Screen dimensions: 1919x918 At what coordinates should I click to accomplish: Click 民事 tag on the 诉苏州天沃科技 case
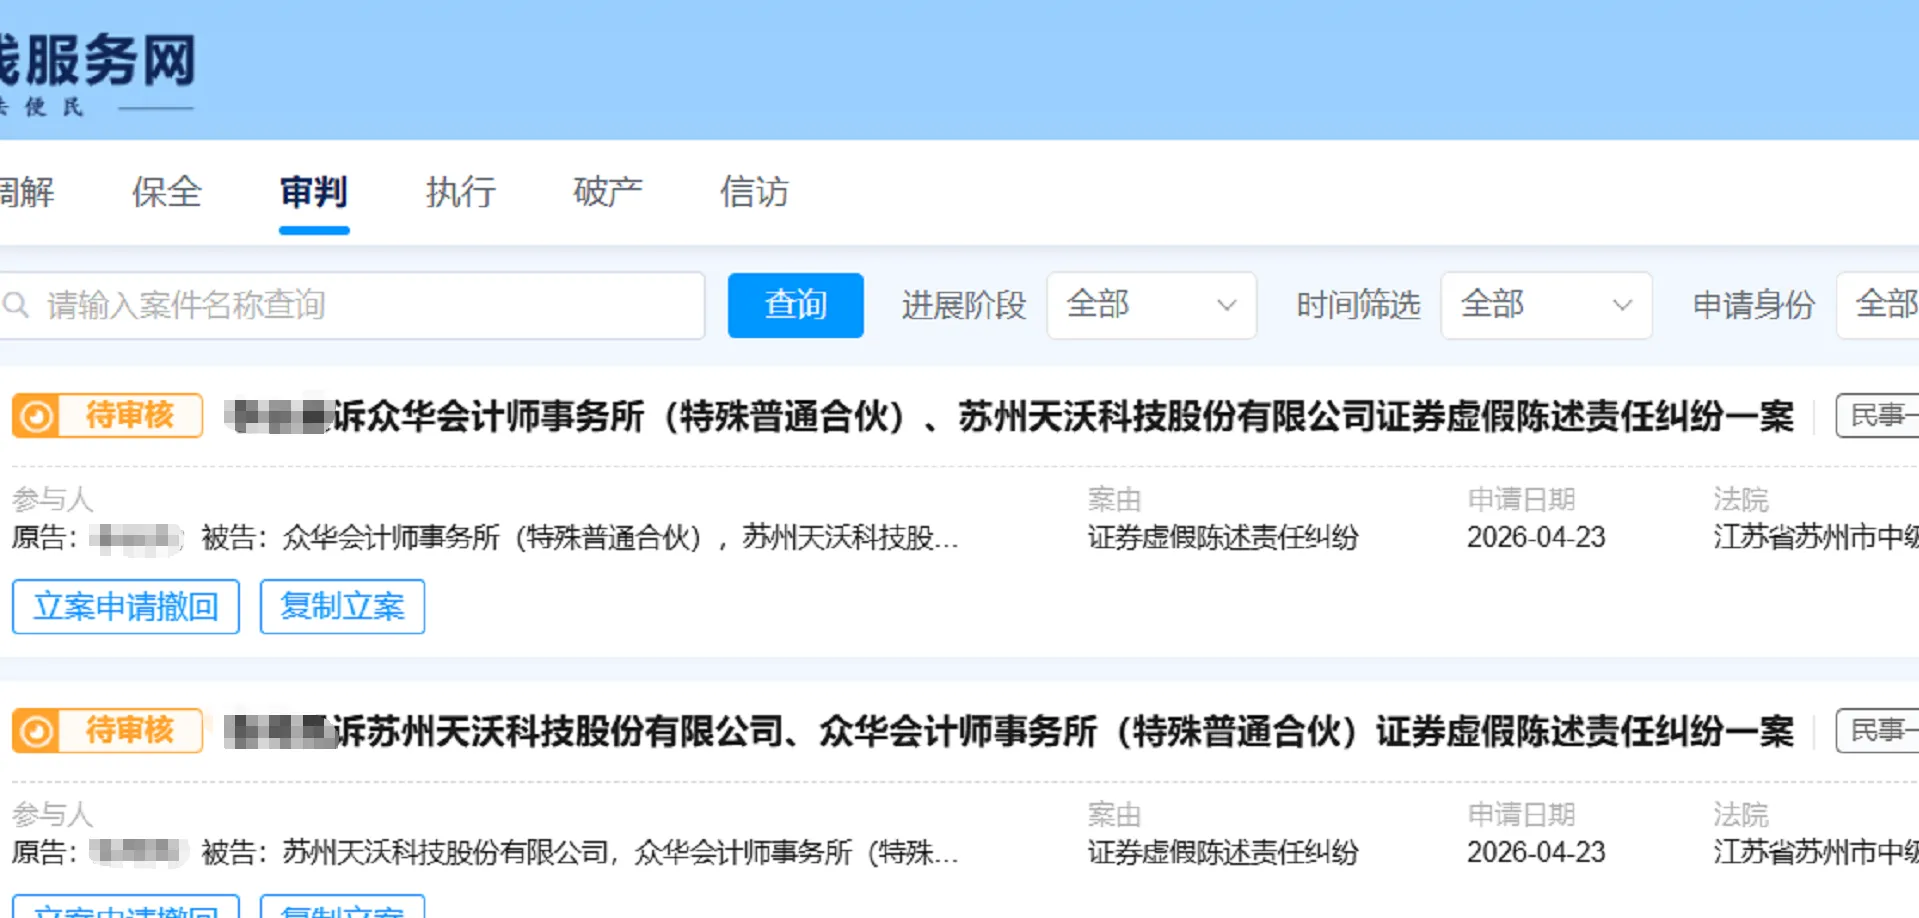click(1877, 732)
